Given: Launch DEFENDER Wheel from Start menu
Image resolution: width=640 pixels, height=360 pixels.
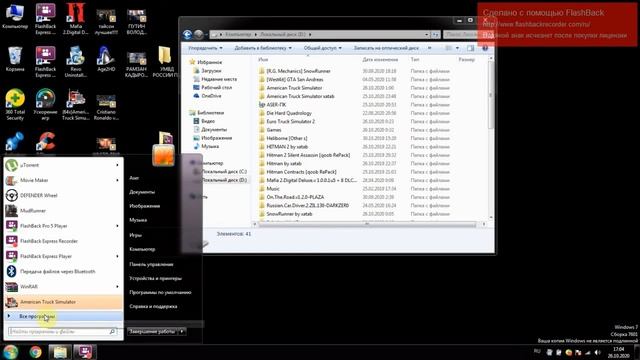Looking at the screenshot, I should pos(63,195).
